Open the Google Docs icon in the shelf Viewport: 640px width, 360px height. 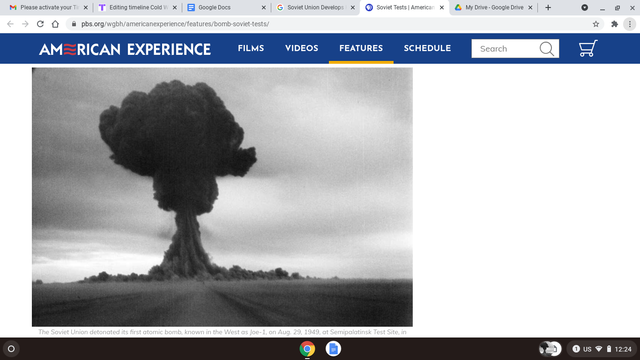pyautogui.click(x=333, y=349)
